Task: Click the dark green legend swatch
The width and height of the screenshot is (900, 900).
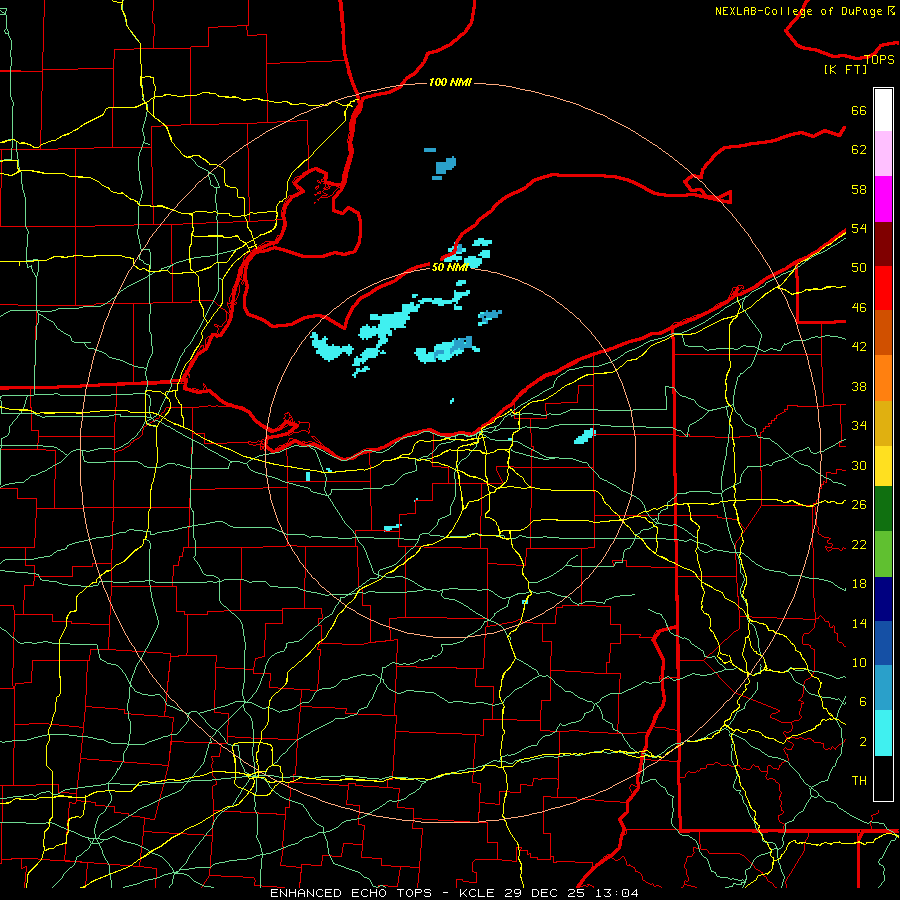Action: [x=883, y=509]
